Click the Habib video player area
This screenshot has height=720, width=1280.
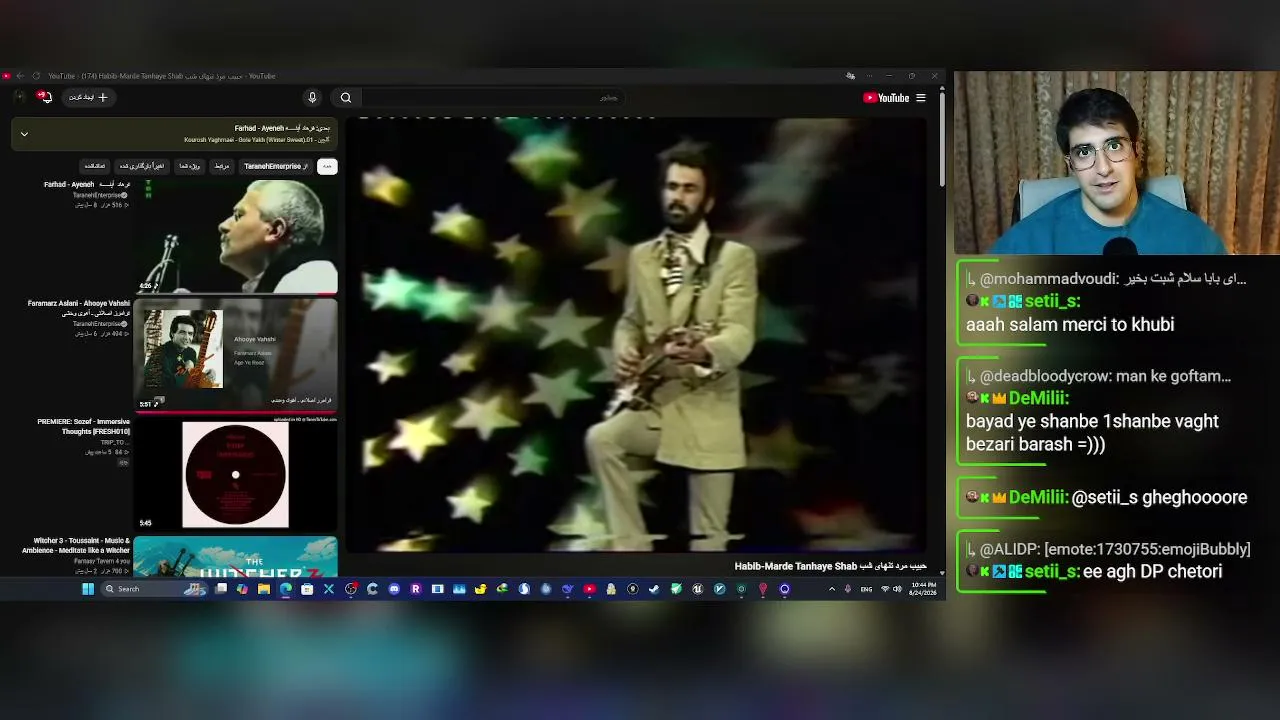636,335
